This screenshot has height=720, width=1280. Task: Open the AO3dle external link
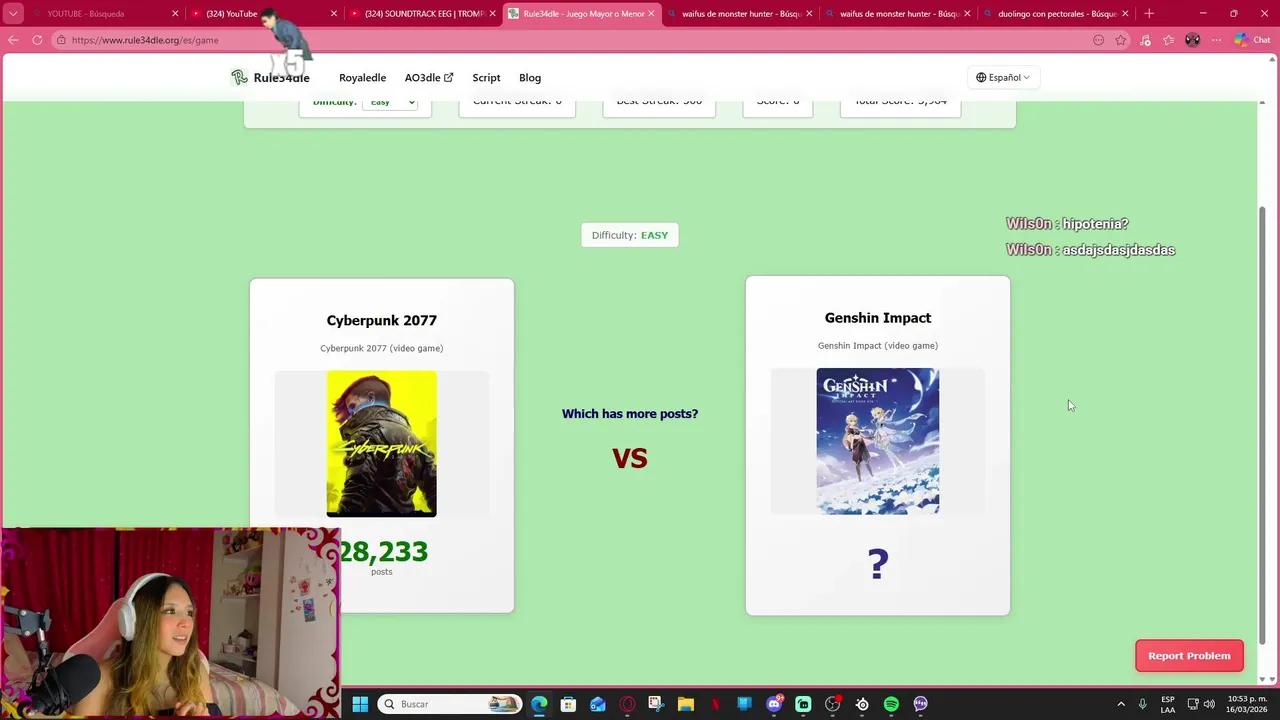(428, 77)
